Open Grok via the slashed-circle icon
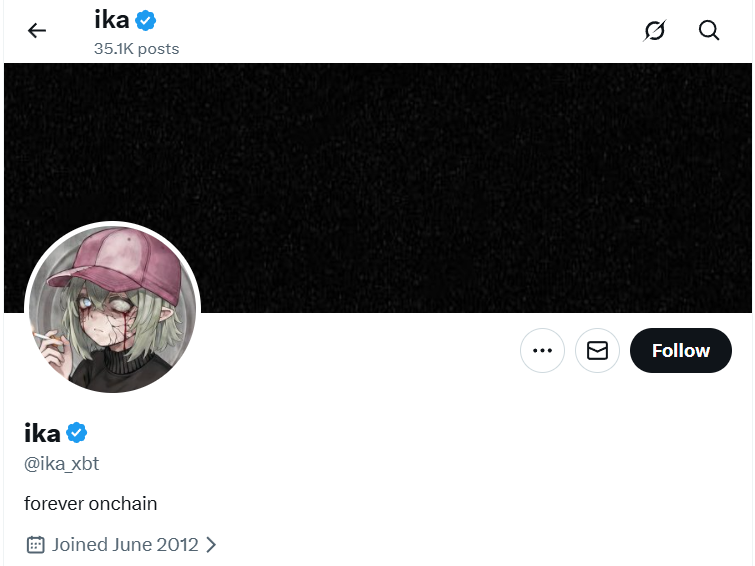The image size is (755, 566). tap(654, 30)
